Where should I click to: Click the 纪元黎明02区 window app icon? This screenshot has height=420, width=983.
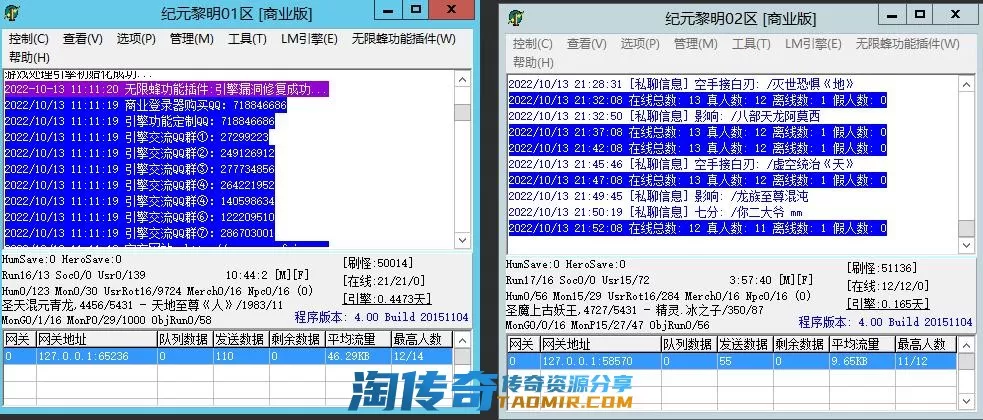click(516, 17)
